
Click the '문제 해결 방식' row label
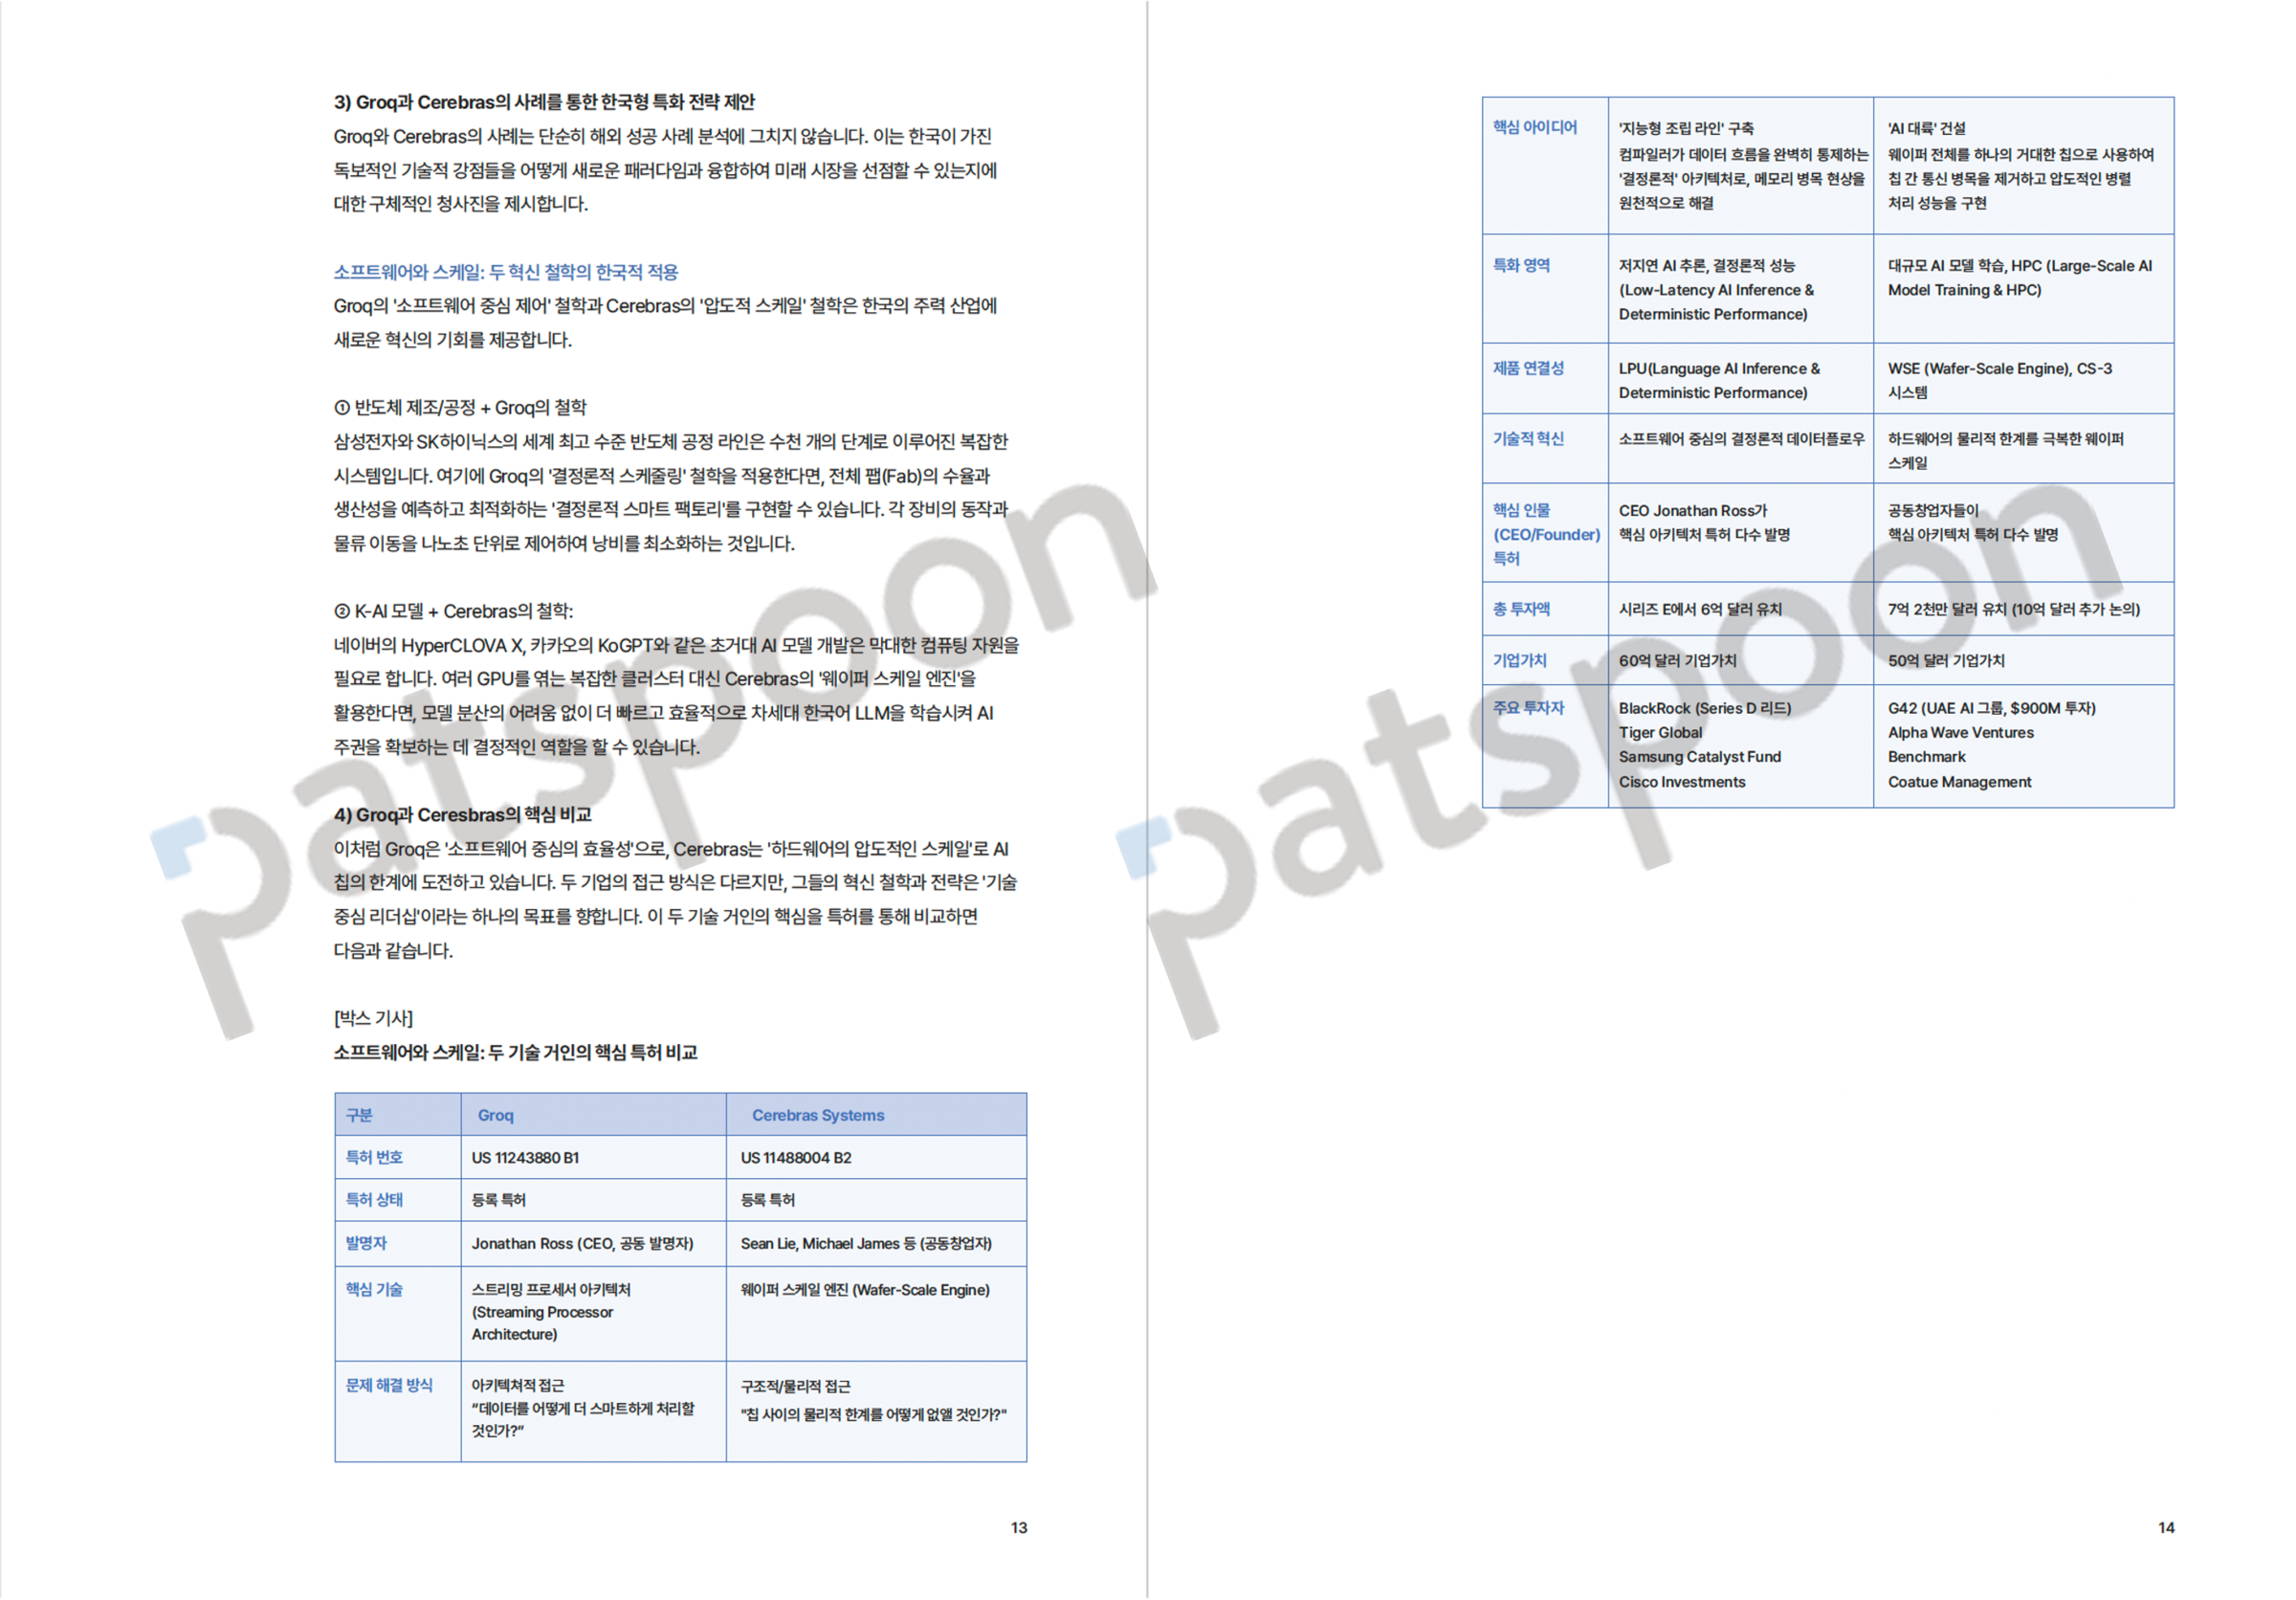[x=389, y=1385]
